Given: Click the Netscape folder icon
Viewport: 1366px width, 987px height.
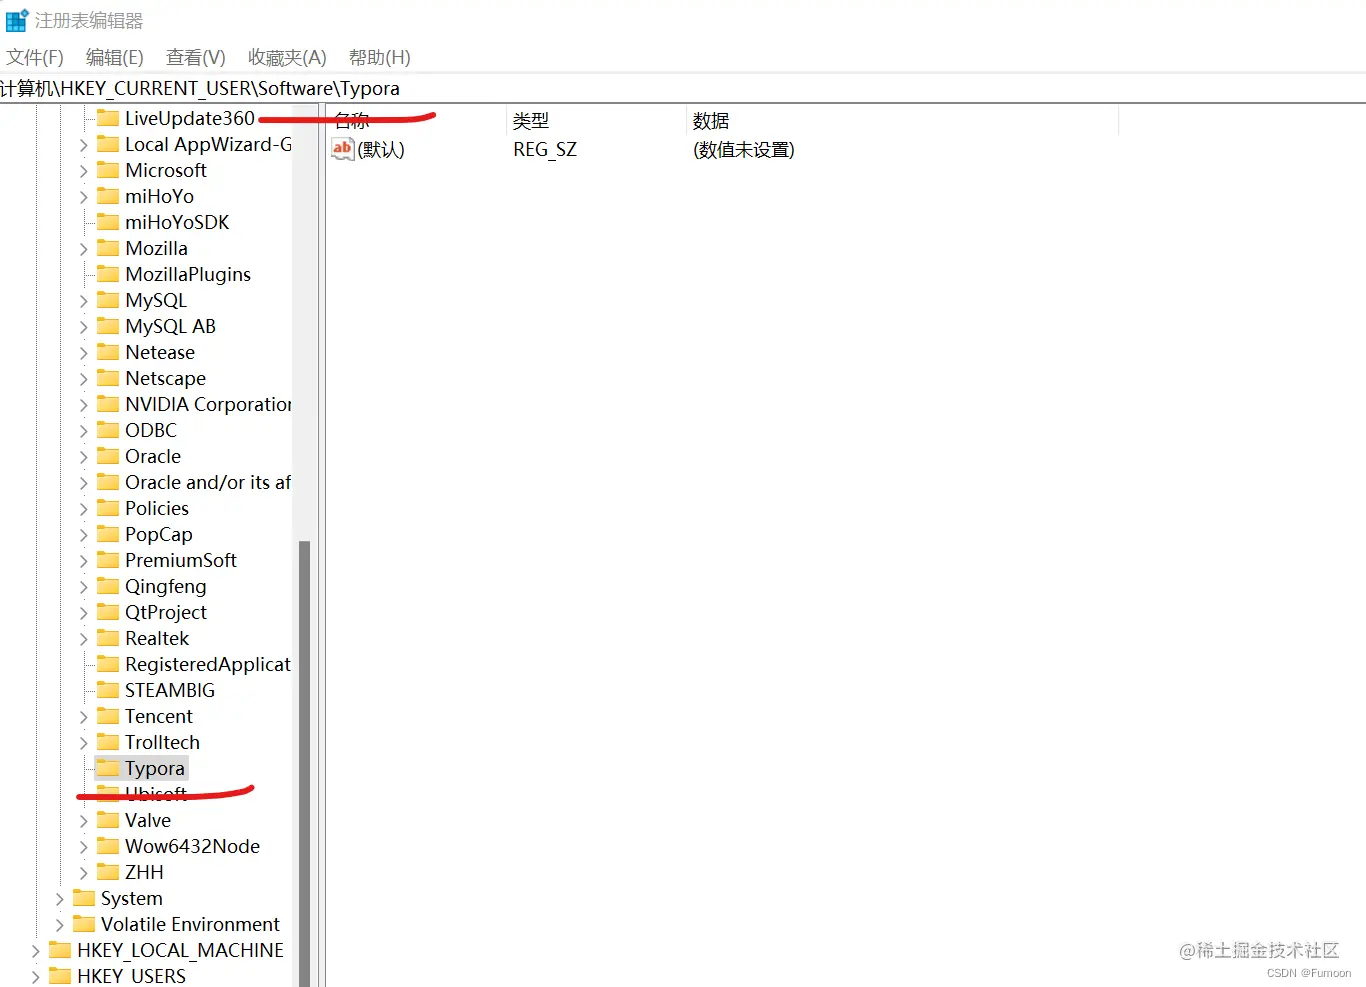Looking at the screenshot, I should coord(108,378).
